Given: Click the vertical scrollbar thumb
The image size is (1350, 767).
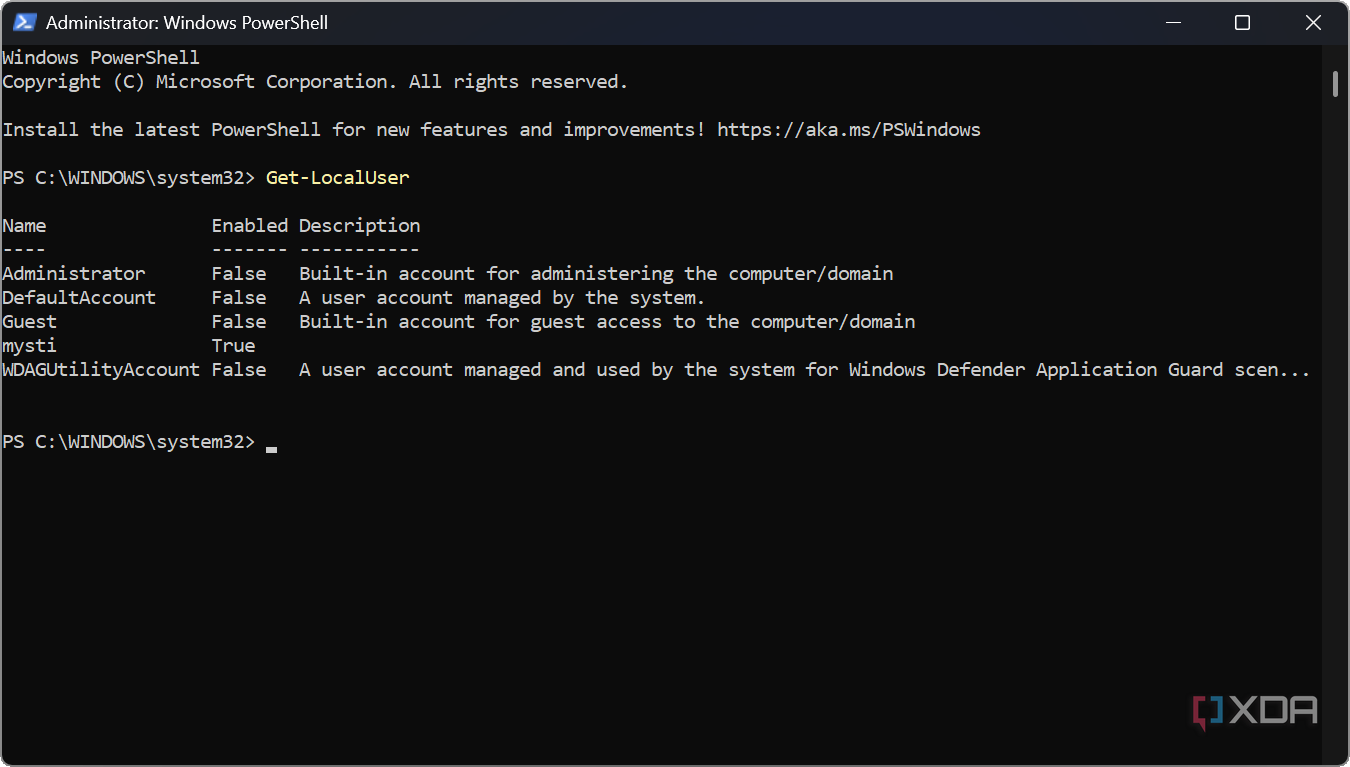Looking at the screenshot, I should click(x=1335, y=83).
